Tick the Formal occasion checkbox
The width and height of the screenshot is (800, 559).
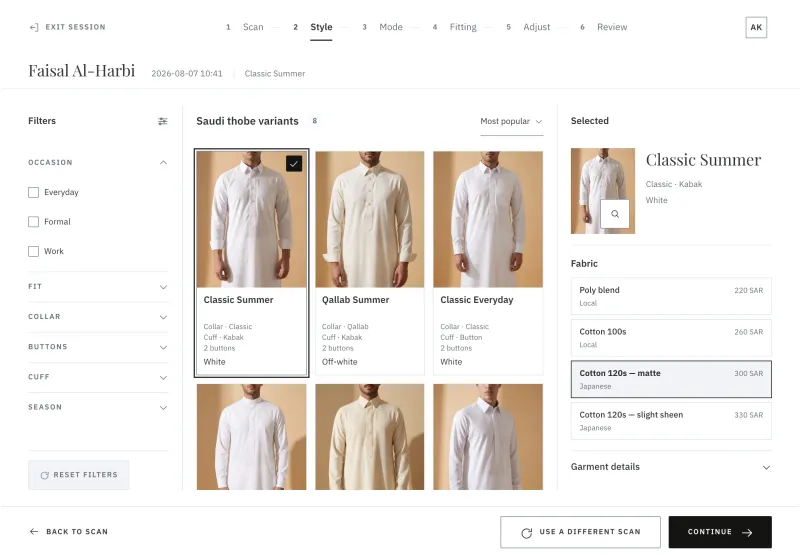33,222
